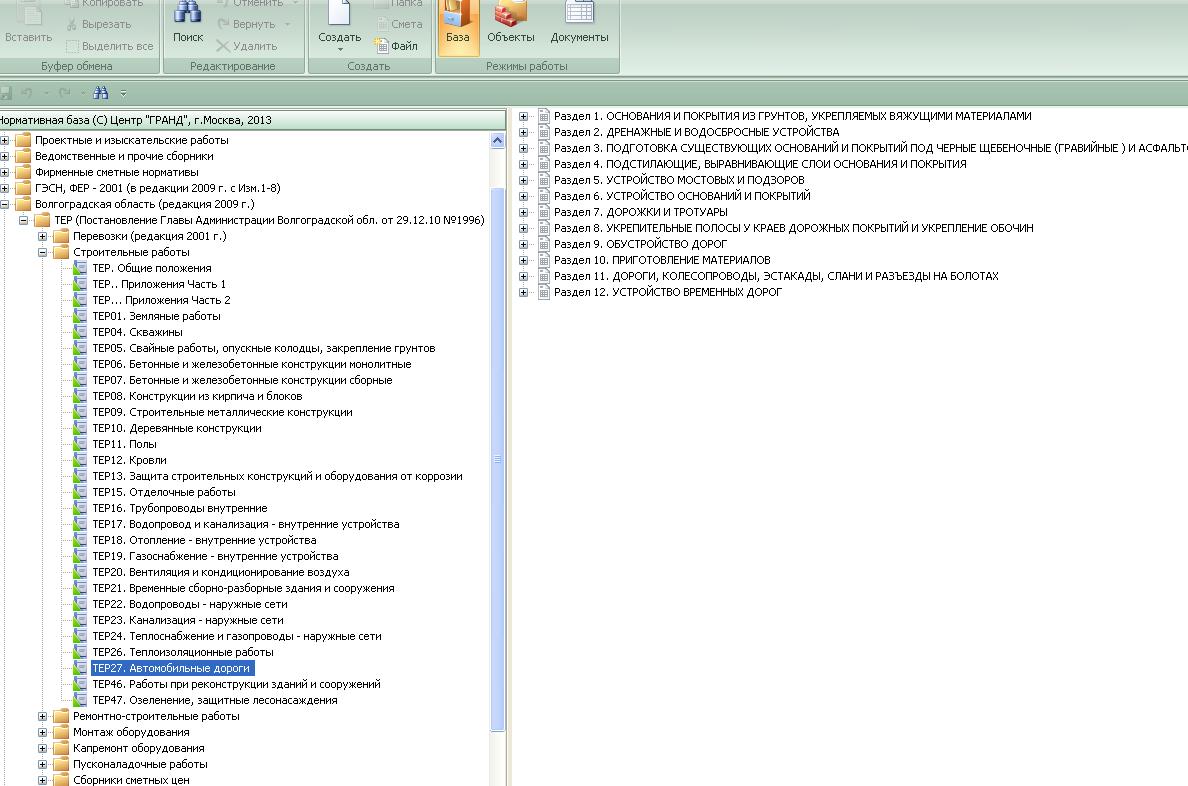Open Раздел 7. Дорожки и тротуары

[x=640, y=212]
